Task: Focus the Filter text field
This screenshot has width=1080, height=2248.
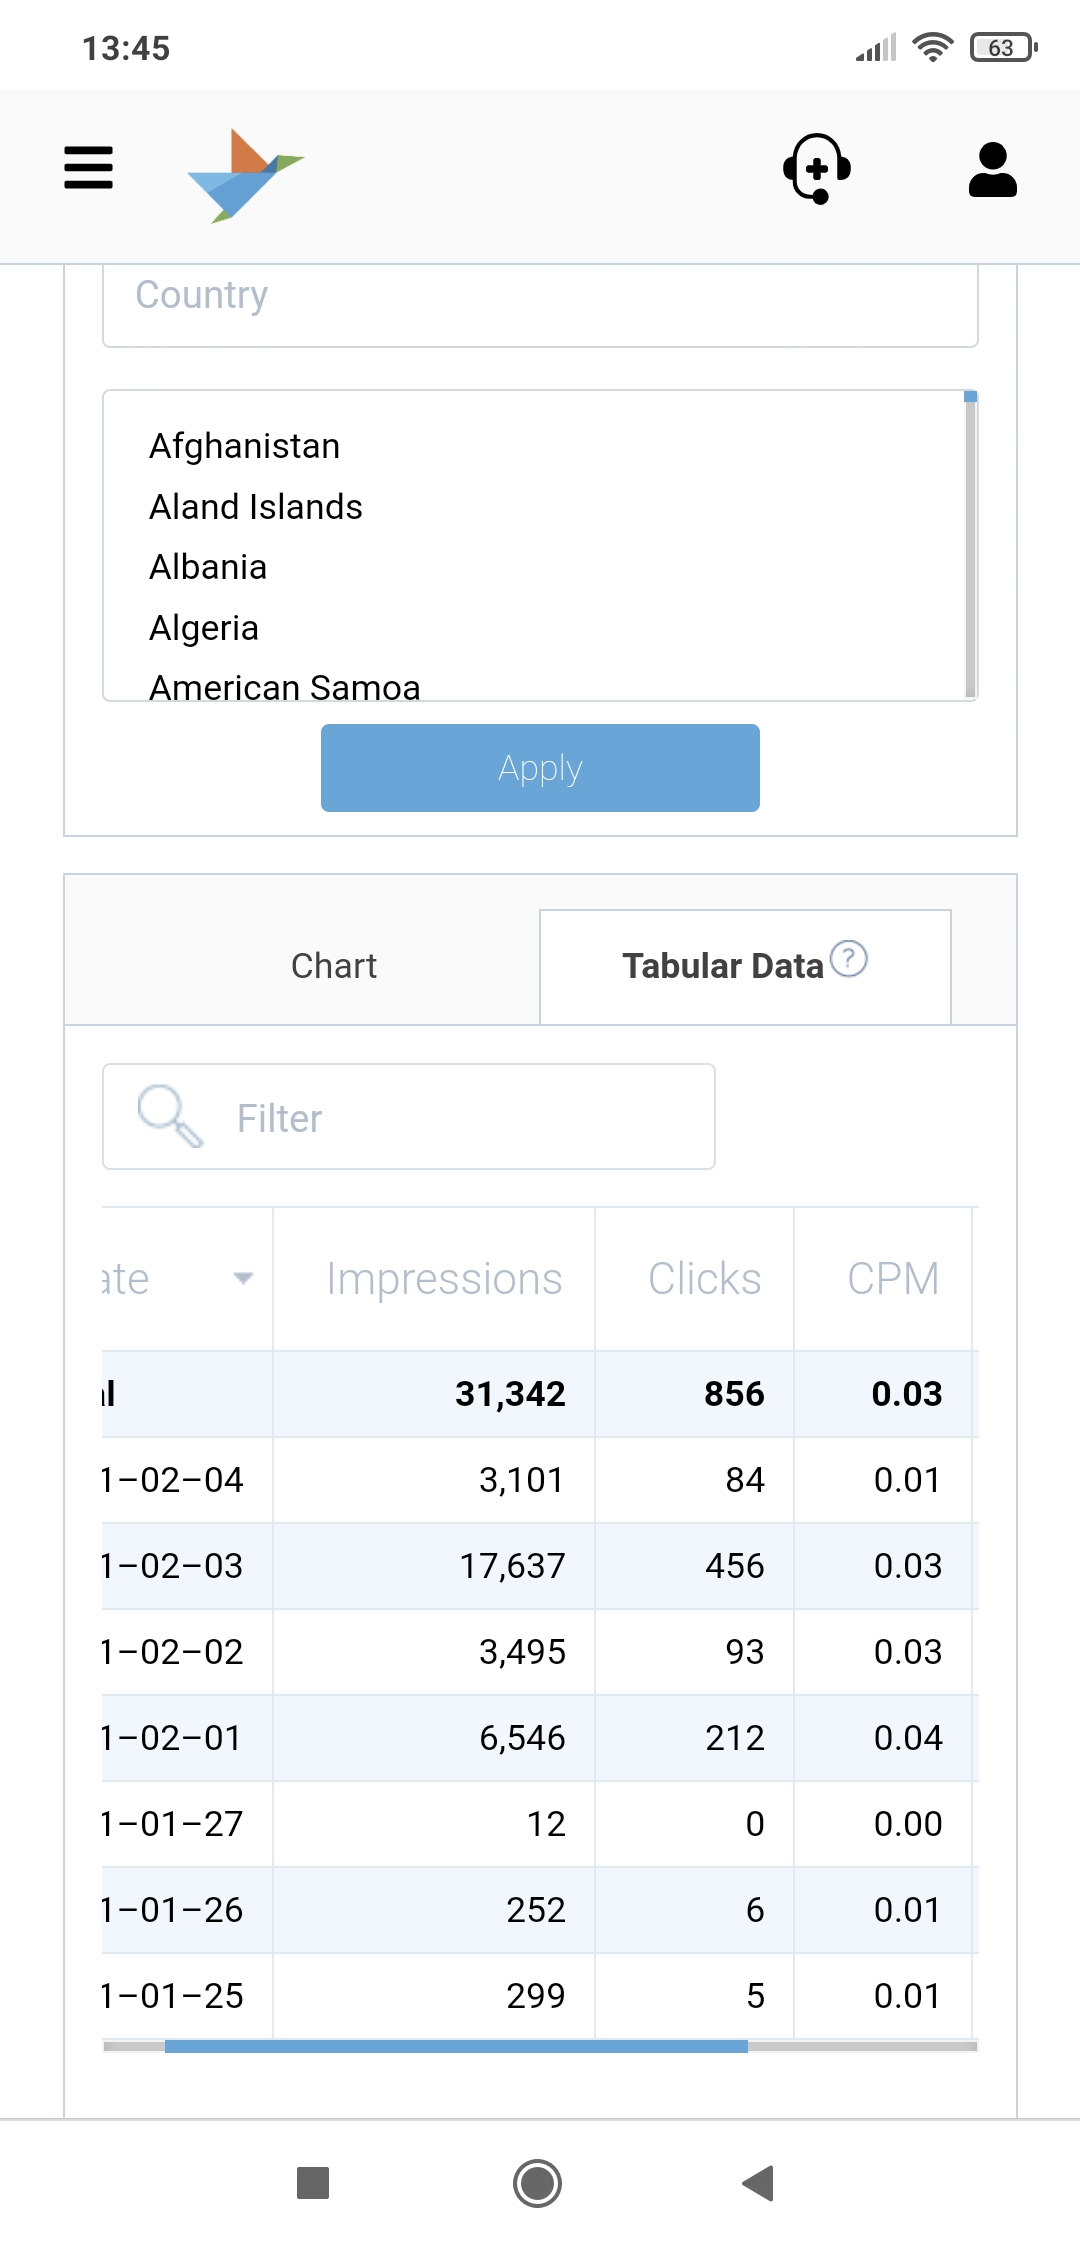Action: [460, 1118]
